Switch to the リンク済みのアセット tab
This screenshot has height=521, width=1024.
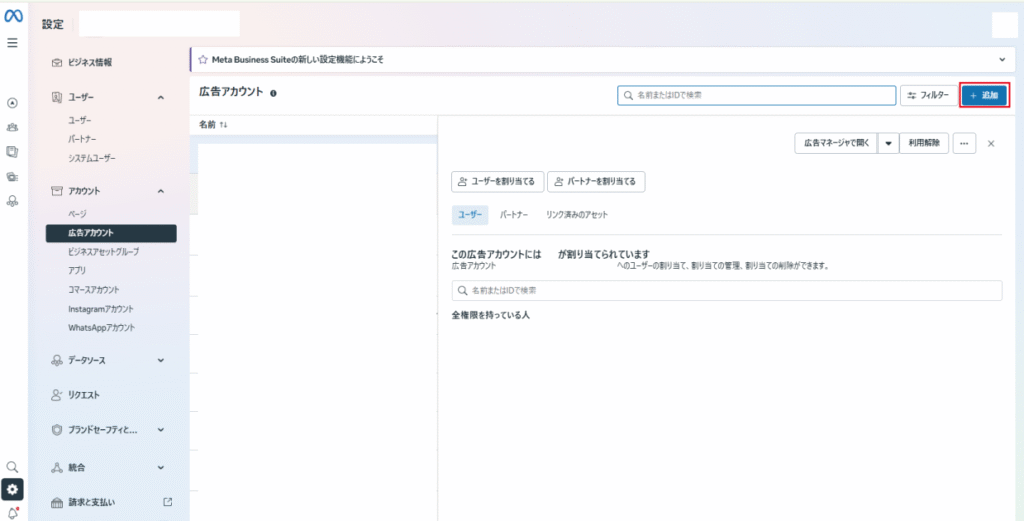coord(577,215)
